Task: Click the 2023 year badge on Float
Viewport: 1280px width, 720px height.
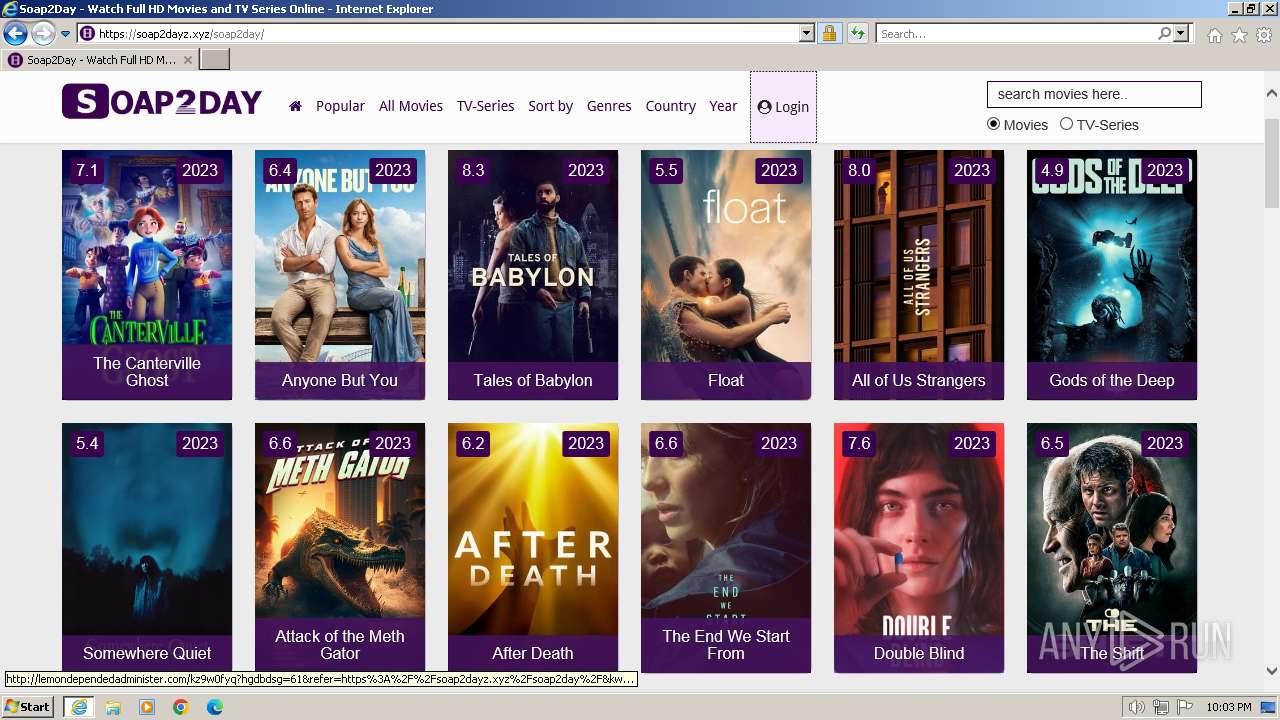Action: (x=779, y=170)
